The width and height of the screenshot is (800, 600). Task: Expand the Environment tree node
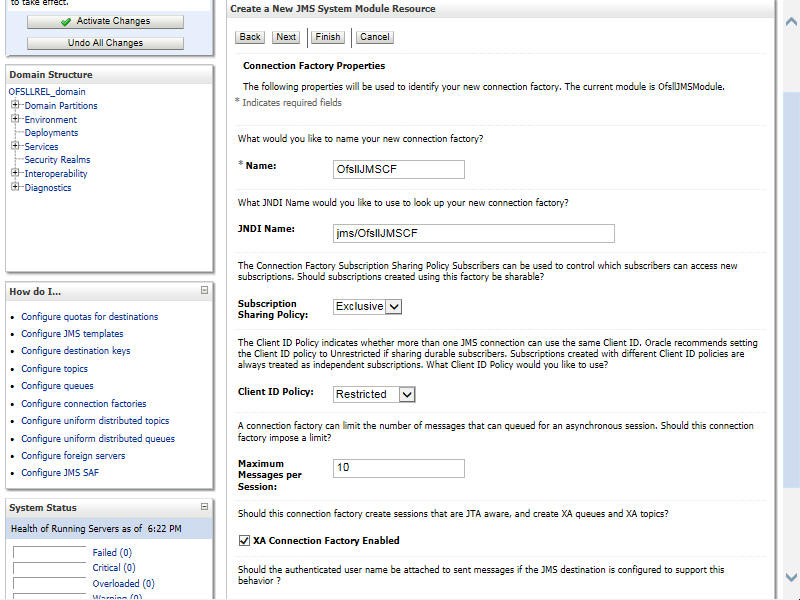16,119
